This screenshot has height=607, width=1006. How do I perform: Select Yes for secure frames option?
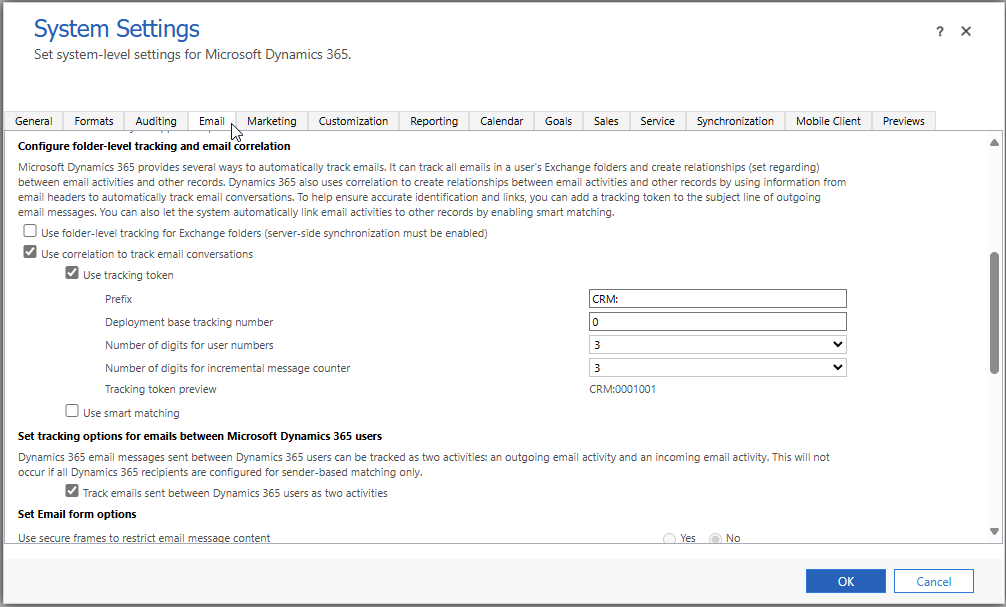[669, 538]
